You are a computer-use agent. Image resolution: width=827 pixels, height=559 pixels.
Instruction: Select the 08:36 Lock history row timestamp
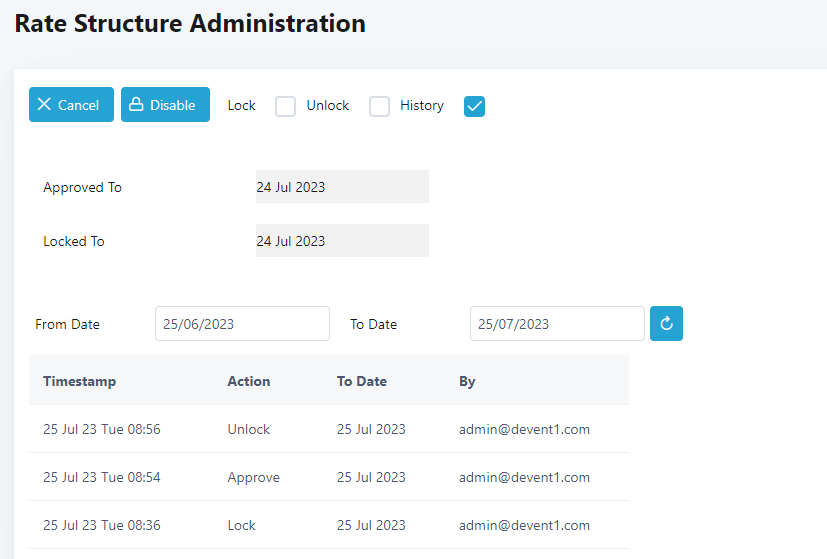pyautogui.click(x=101, y=525)
